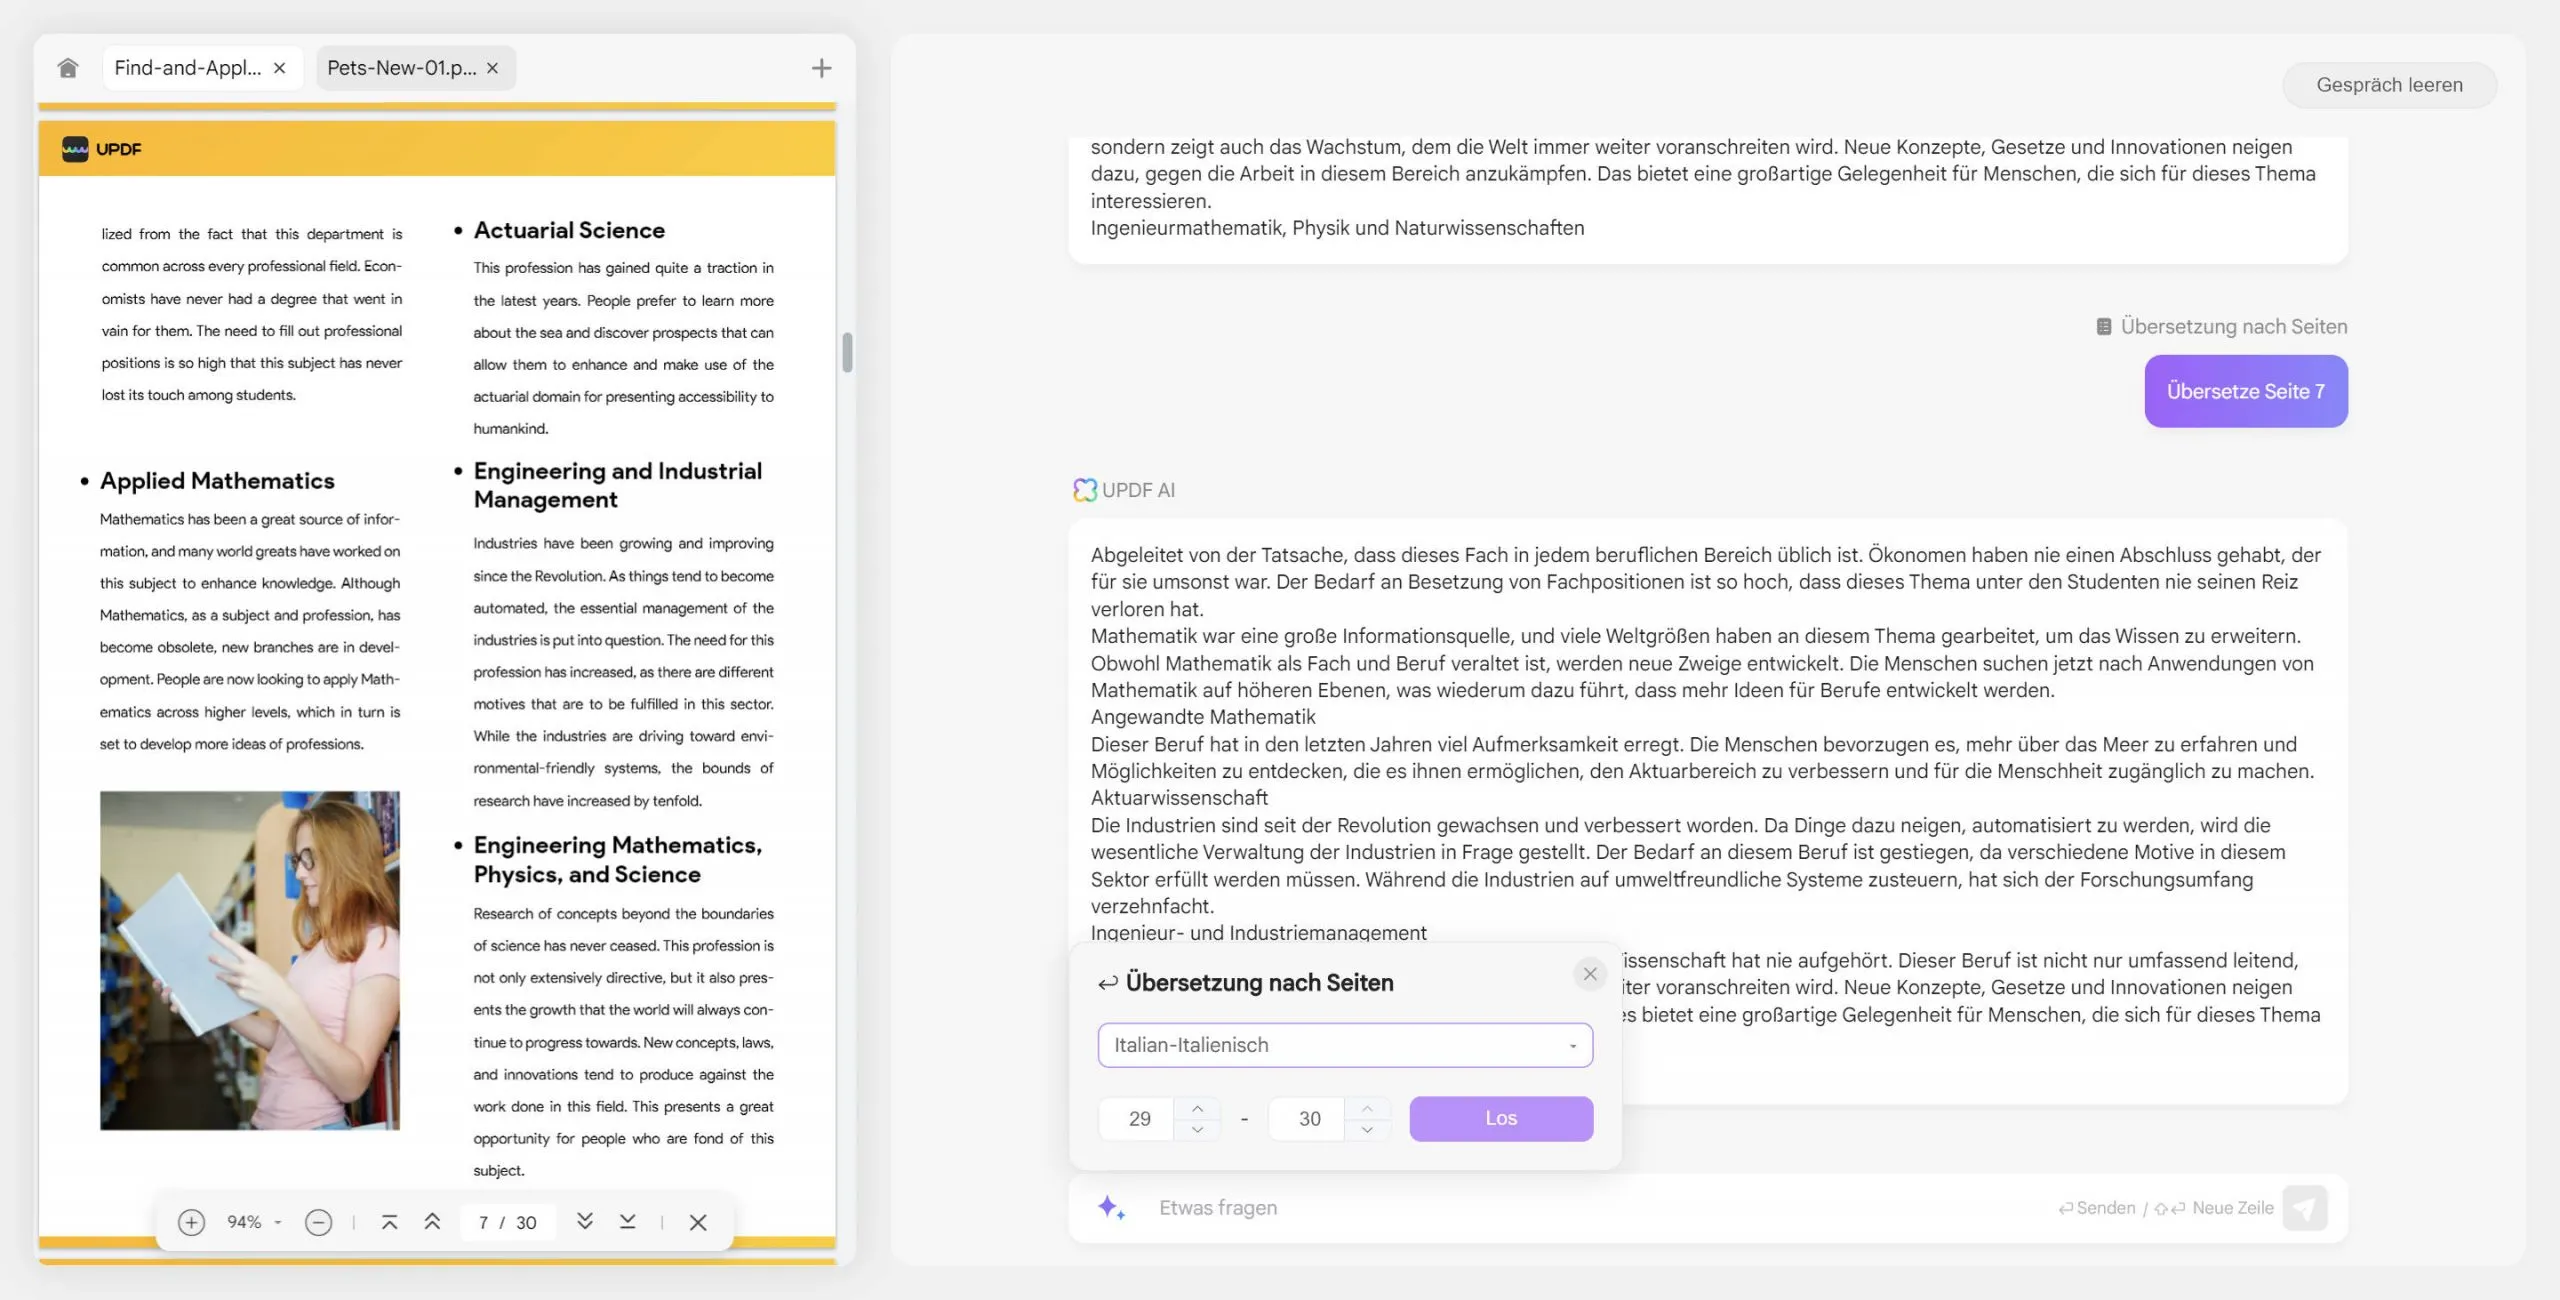Click the last page navigation icon
Viewport: 2560px width, 1300px height.
(x=627, y=1224)
